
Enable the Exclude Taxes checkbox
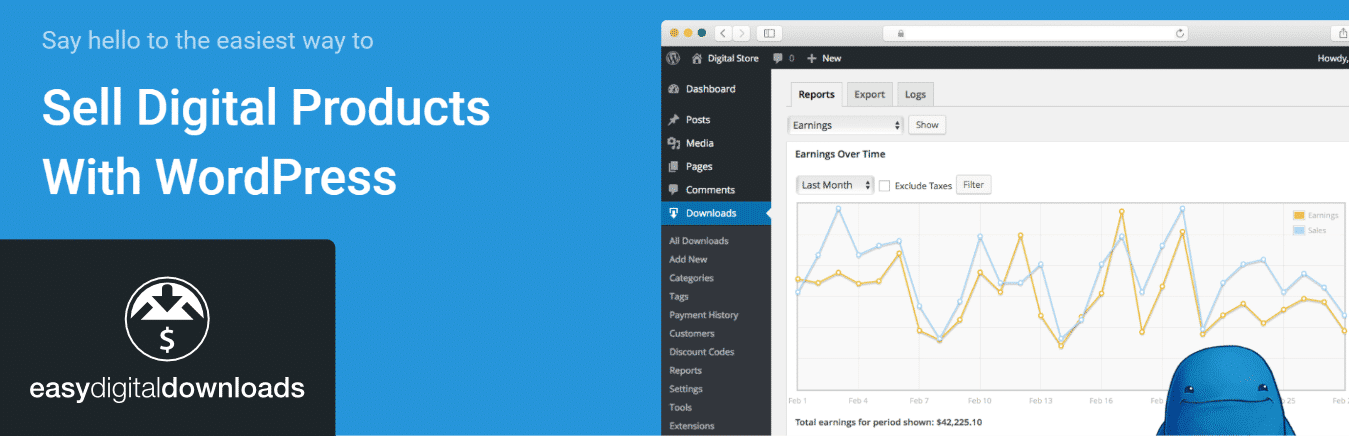point(884,186)
